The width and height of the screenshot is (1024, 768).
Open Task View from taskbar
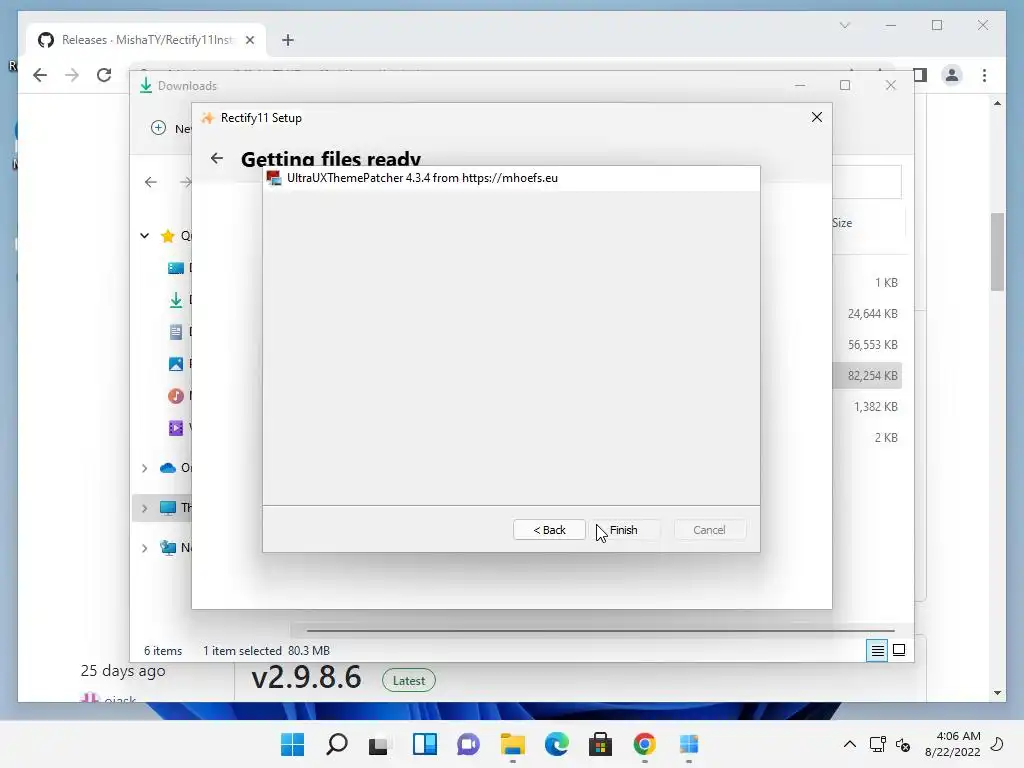coord(379,744)
